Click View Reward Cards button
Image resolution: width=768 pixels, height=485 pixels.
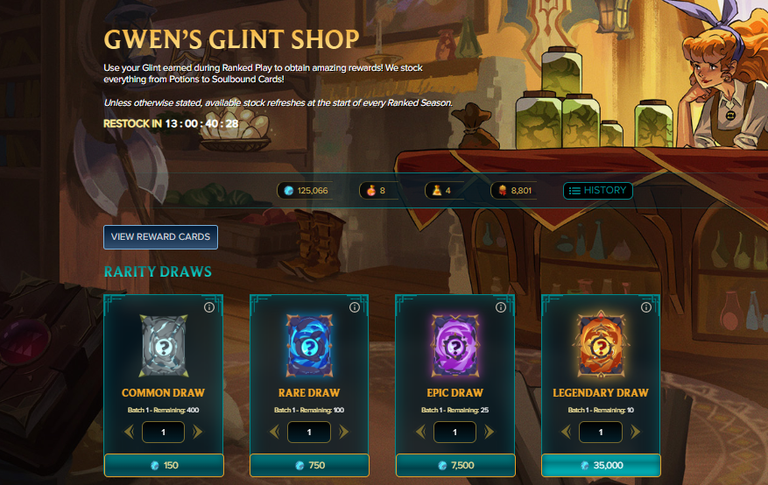click(x=161, y=237)
